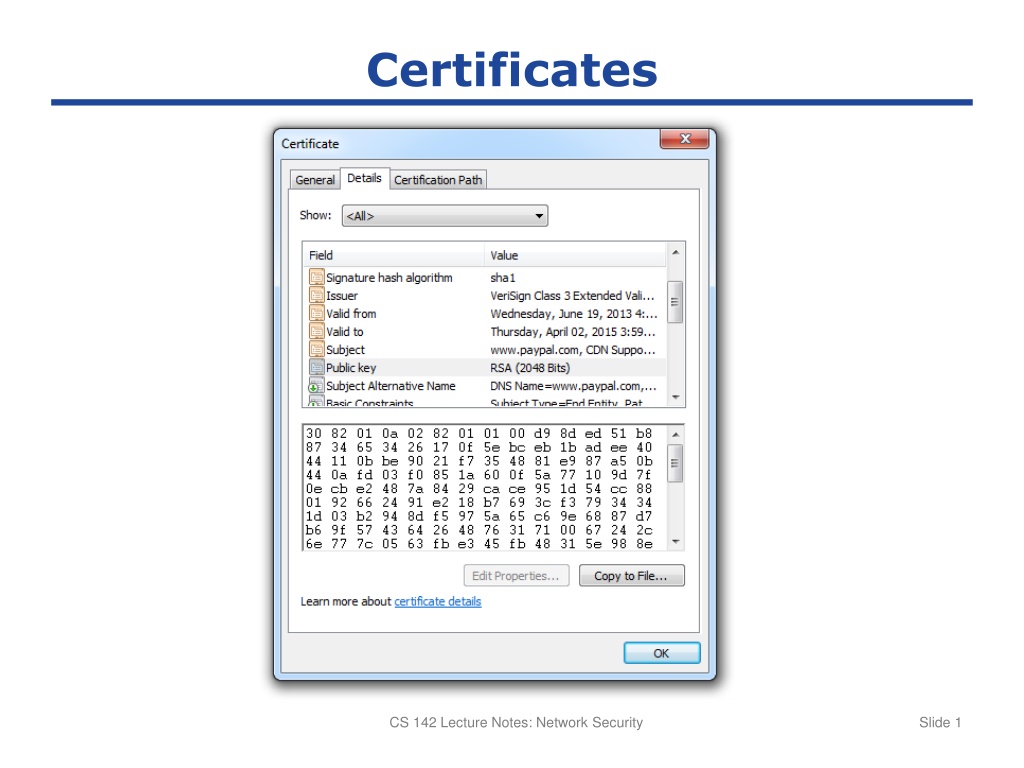Click the Signature hash algorithm field icon

(x=316, y=278)
